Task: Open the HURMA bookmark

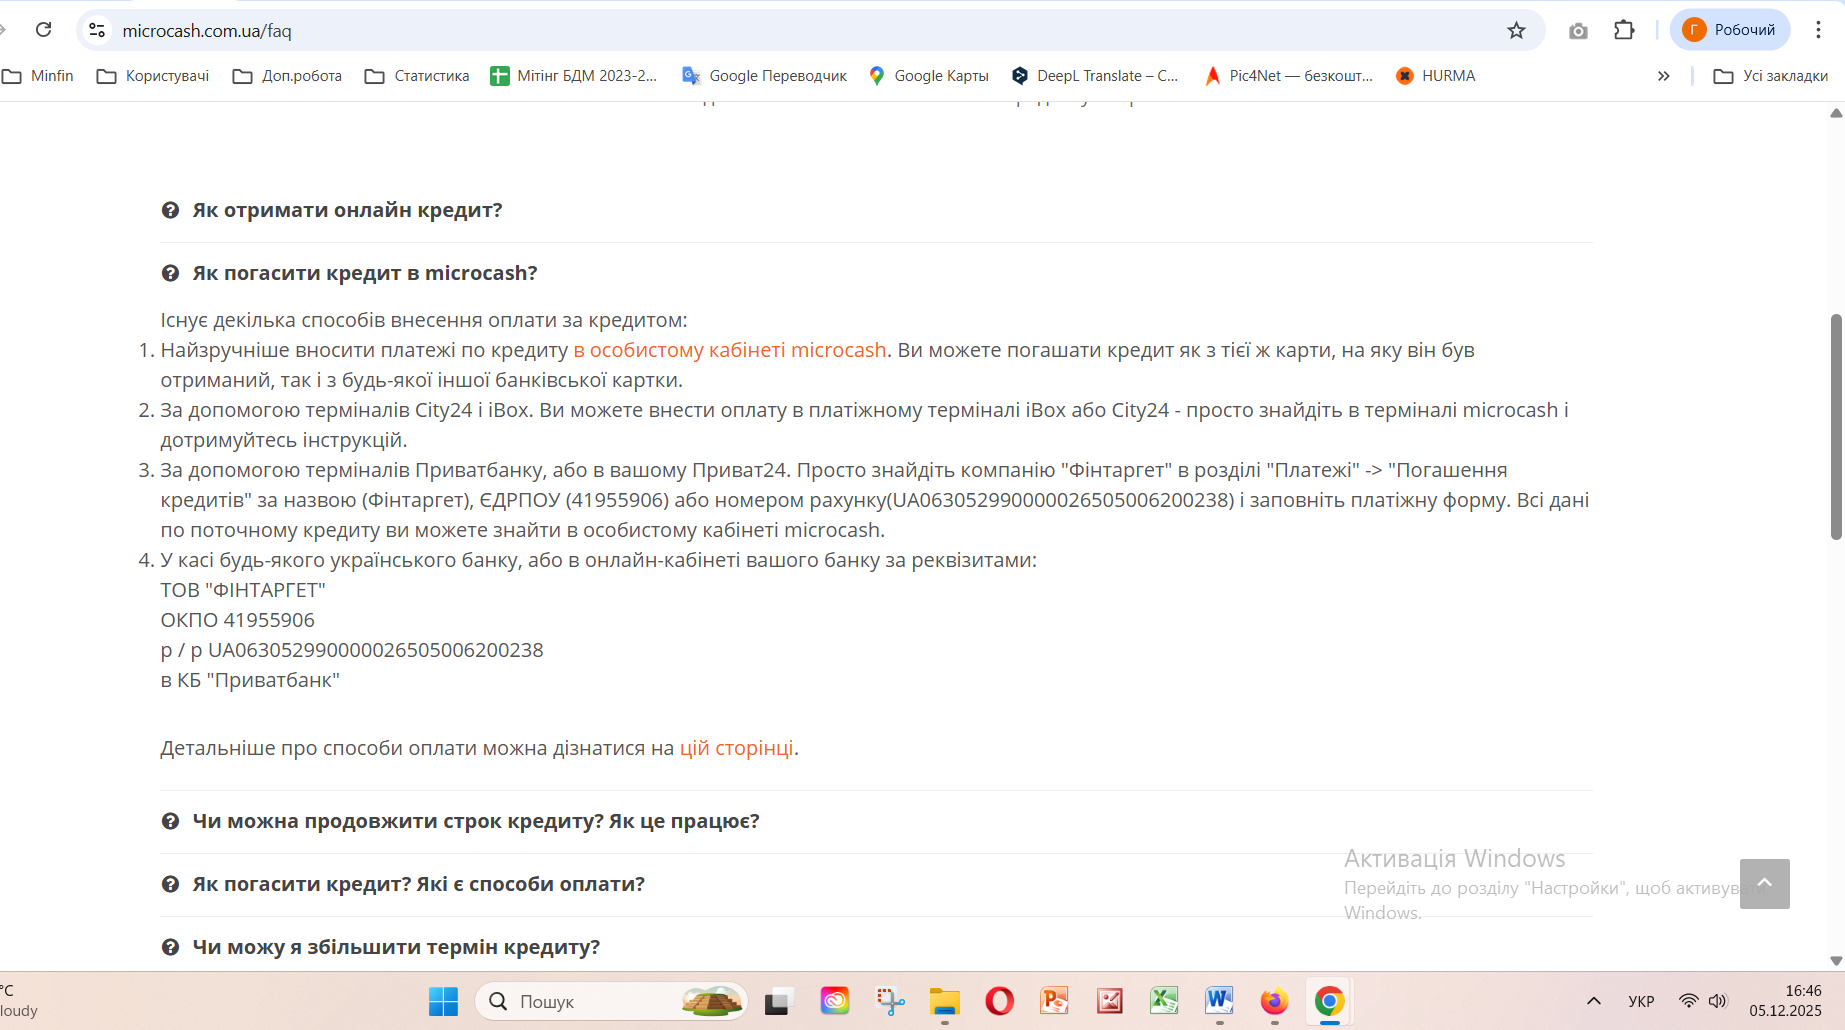Action: (x=1435, y=76)
